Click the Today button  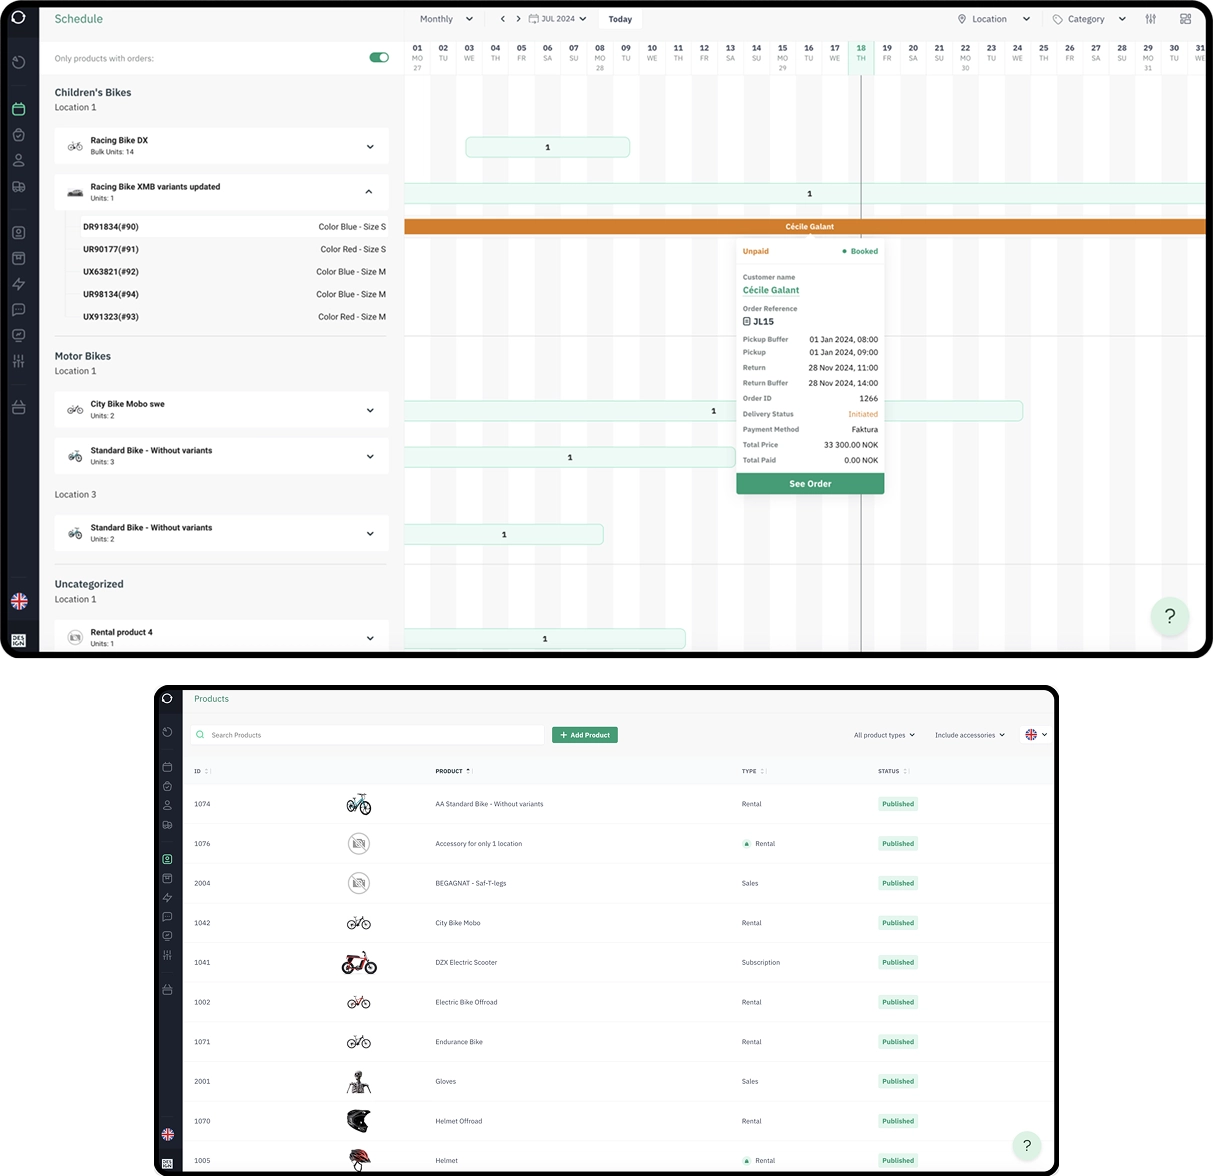click(x=620, y=19)
